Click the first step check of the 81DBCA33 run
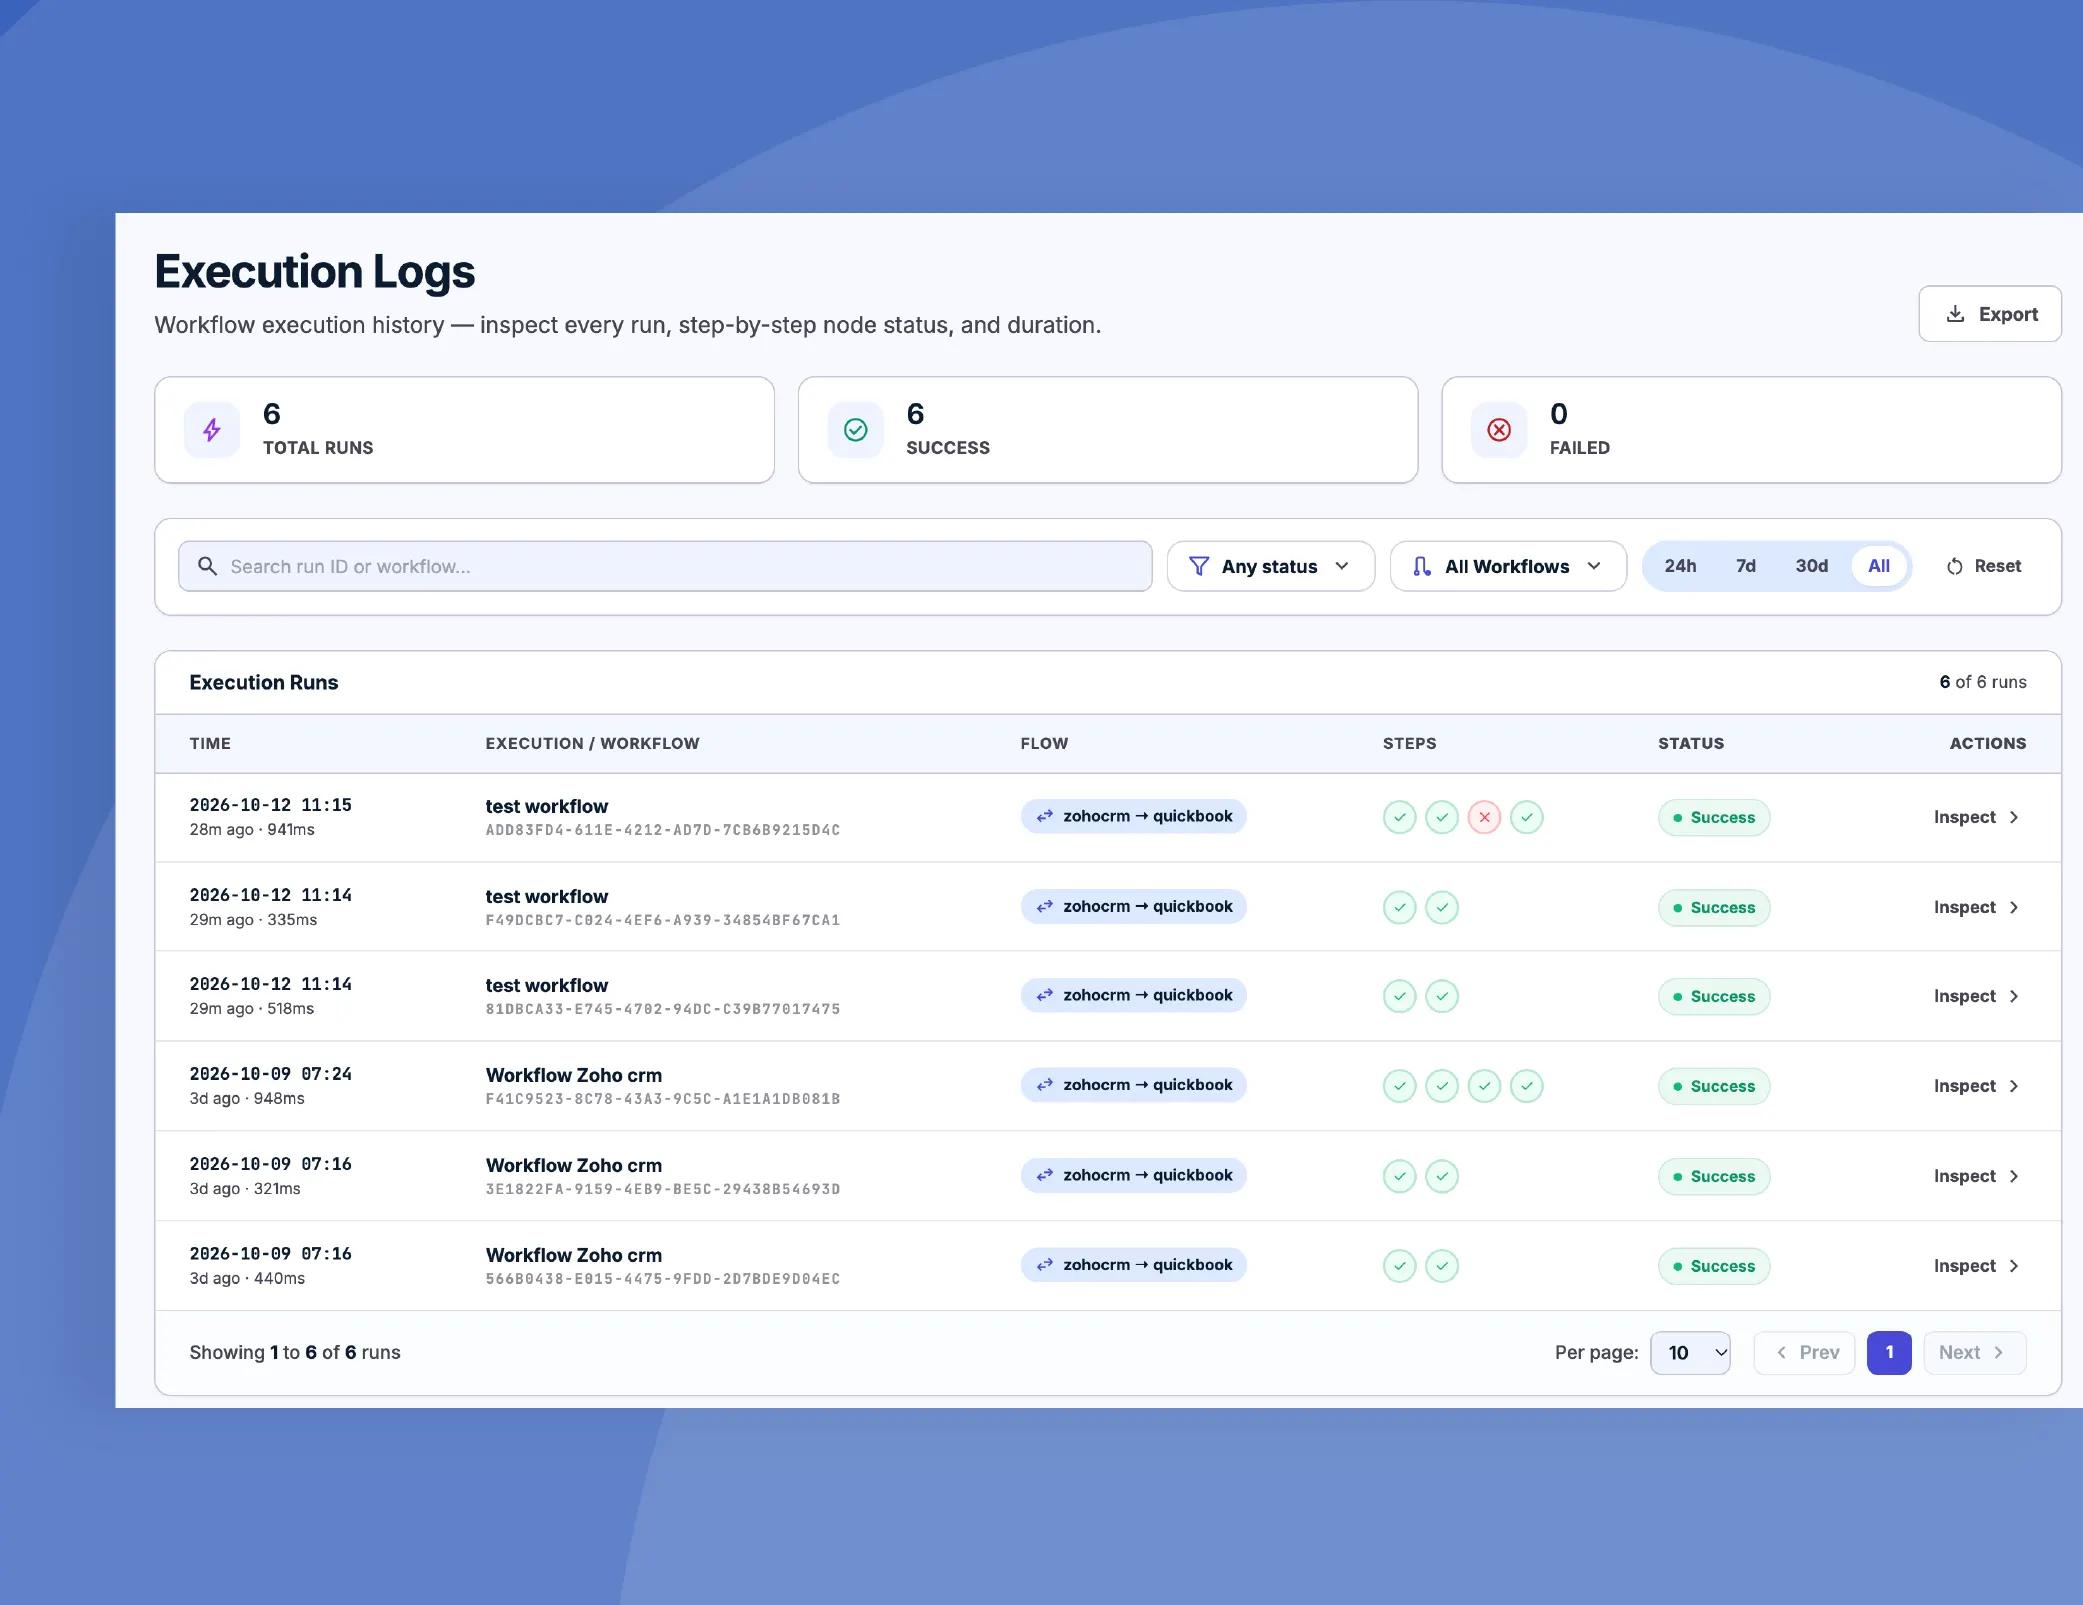This screenshot has height=1605, width=2083. [x=1399, y=997]
